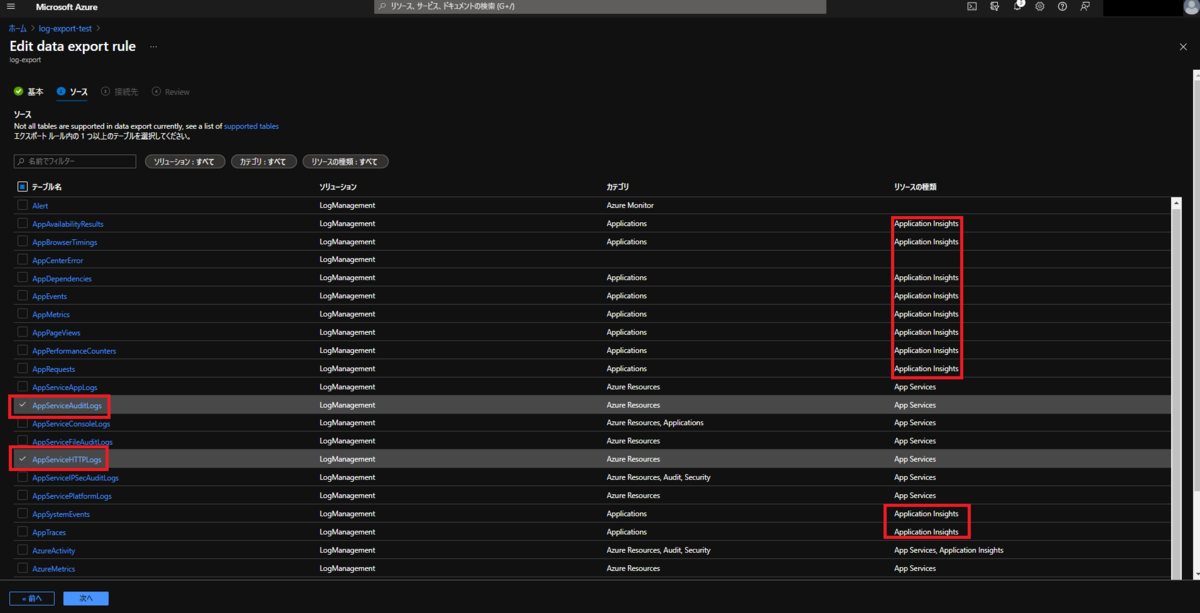The width and height of the screenshot is (1200, 613).
Task: Open the カテゴリ : すべて filter
Action: click(263, 161)
